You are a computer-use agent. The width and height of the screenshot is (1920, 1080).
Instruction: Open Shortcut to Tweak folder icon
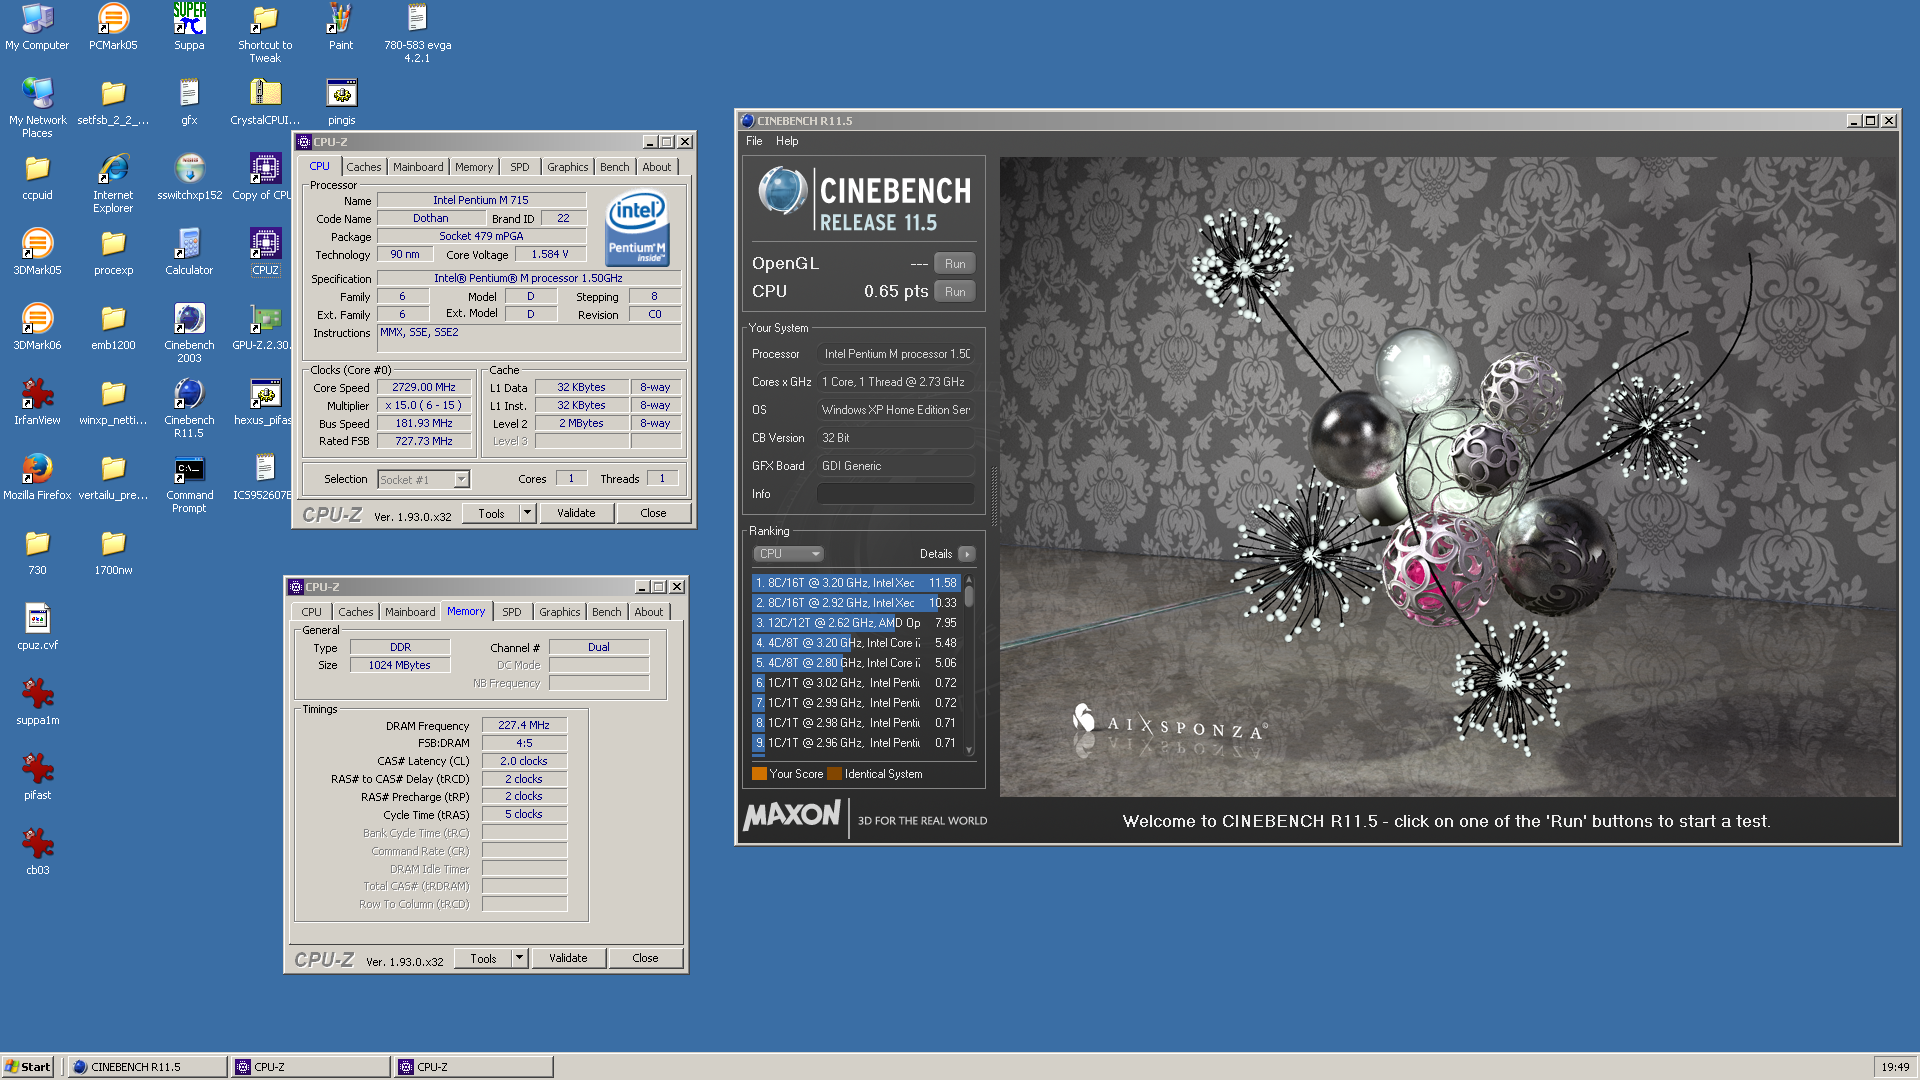[265, 32]
